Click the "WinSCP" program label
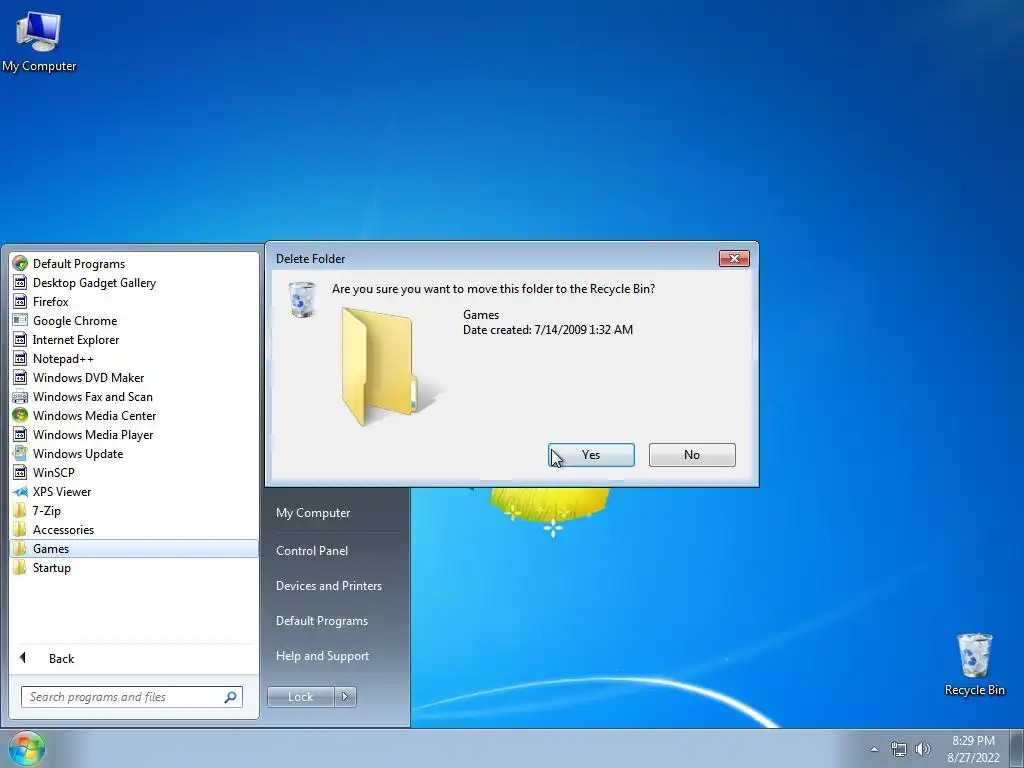The image size is (1024, 768). (x=54, y=472)
